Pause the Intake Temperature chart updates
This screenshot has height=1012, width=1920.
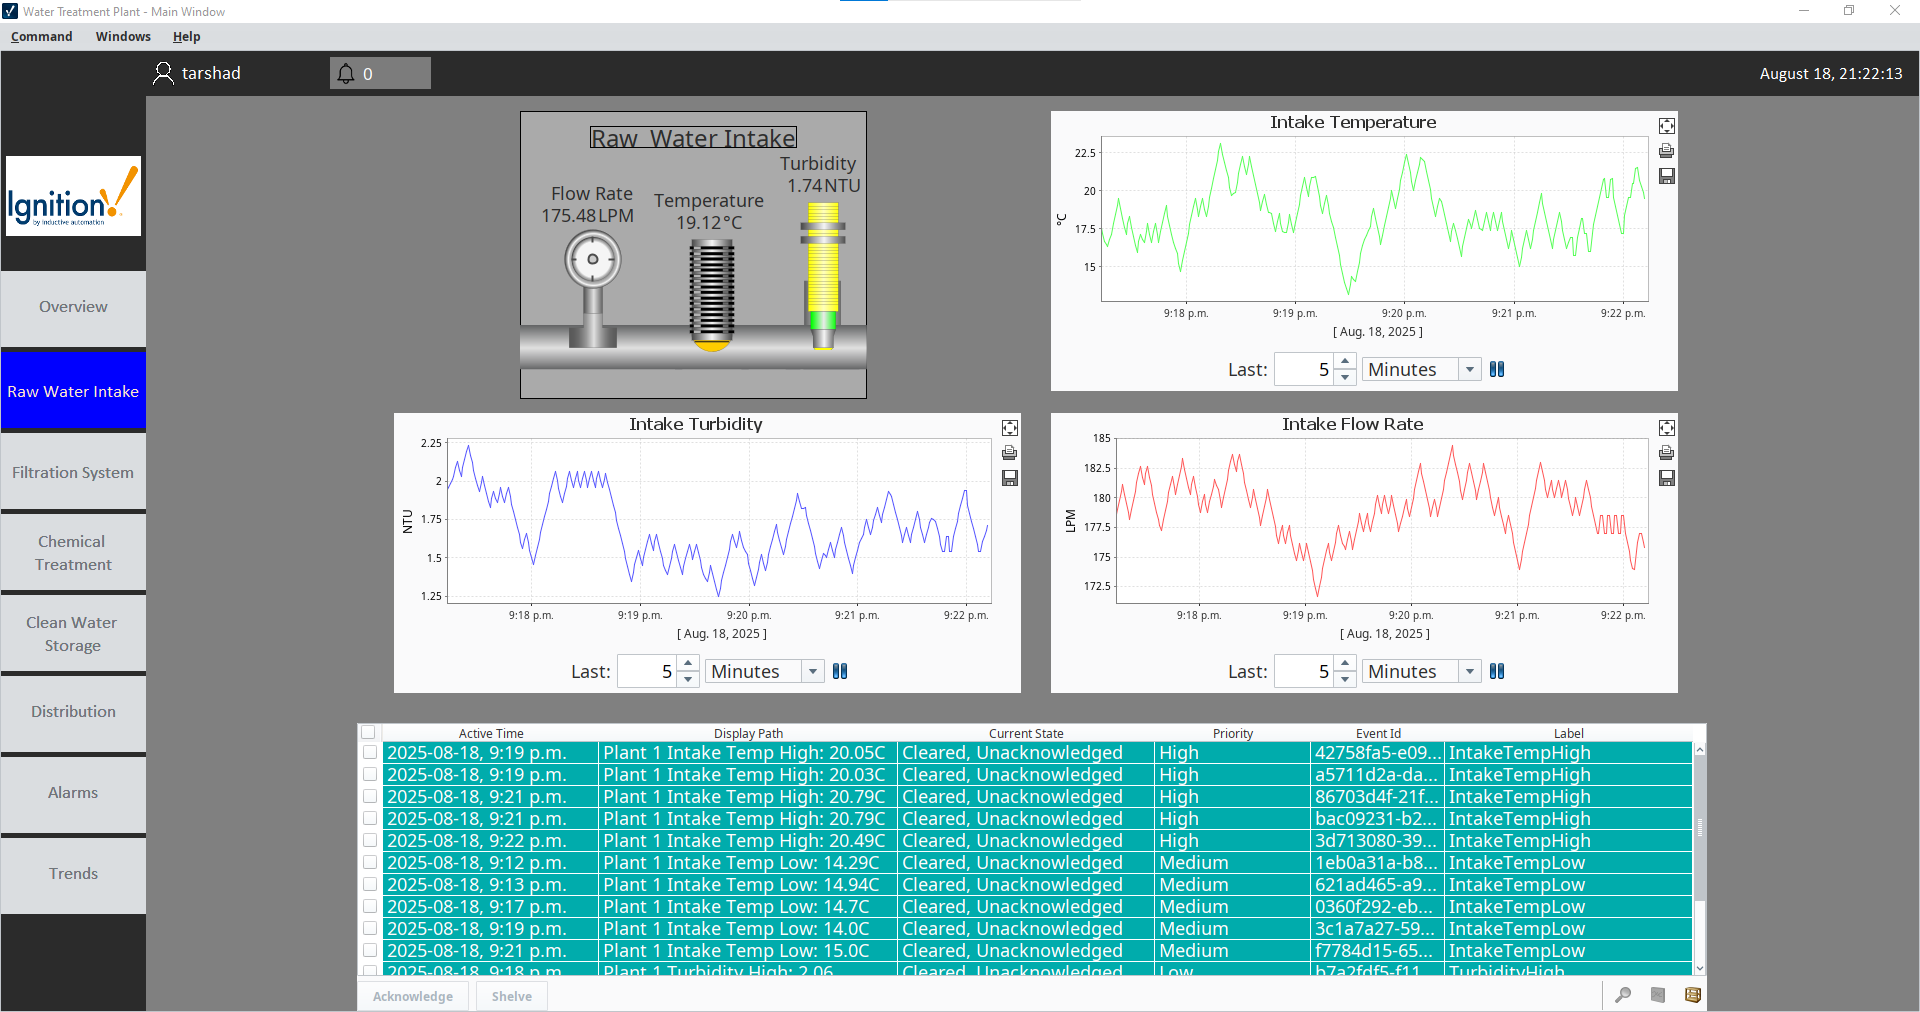click(x=1497, y=369)
